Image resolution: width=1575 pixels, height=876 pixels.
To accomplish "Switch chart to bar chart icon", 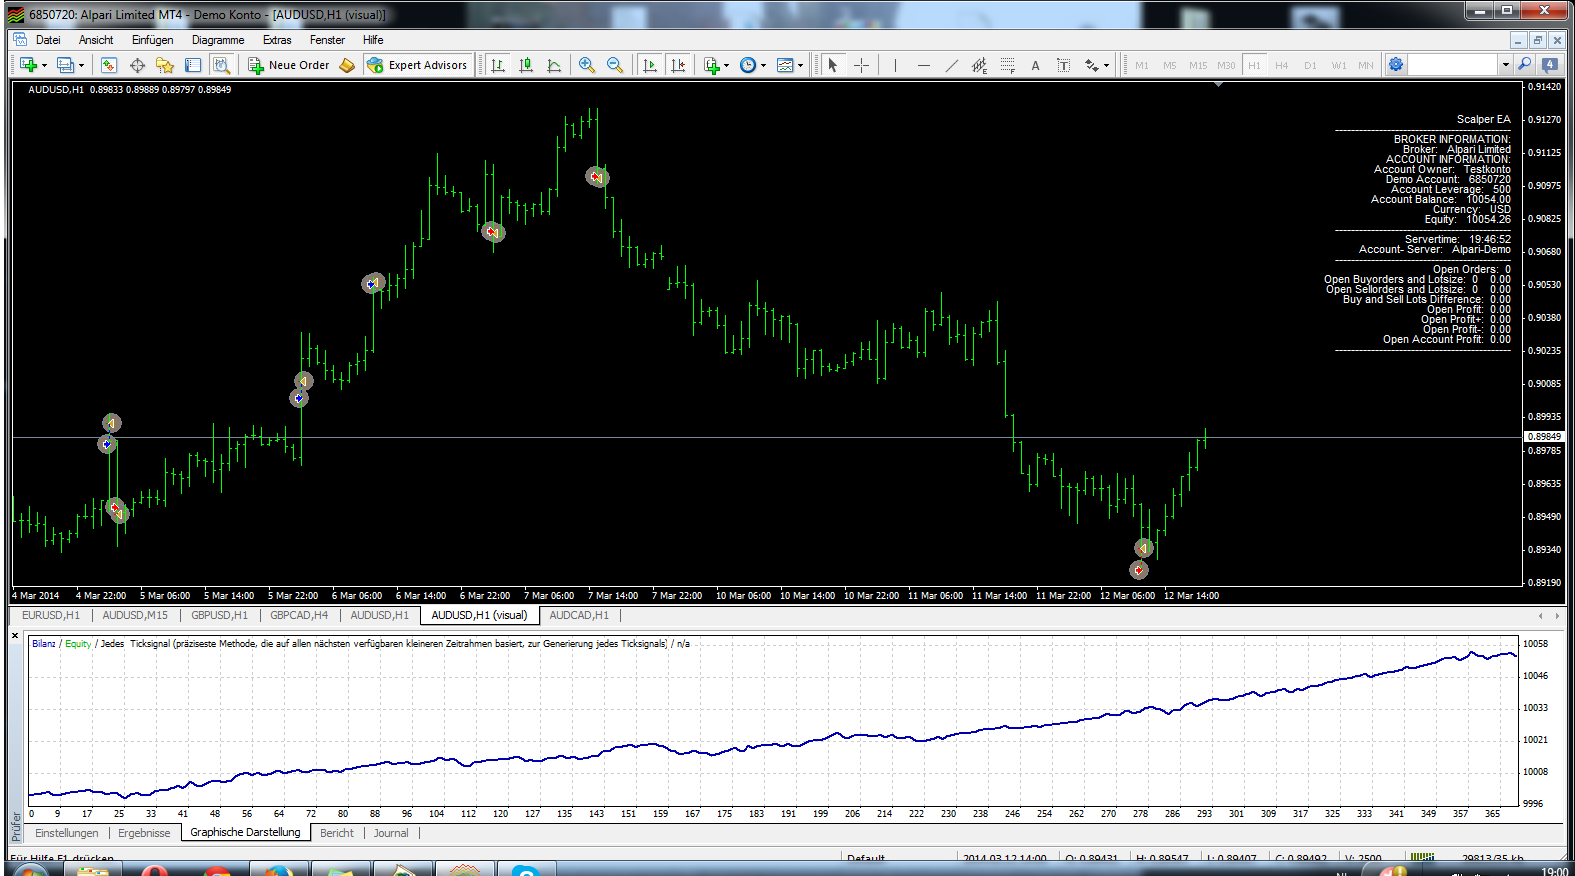I will point(498,65).
